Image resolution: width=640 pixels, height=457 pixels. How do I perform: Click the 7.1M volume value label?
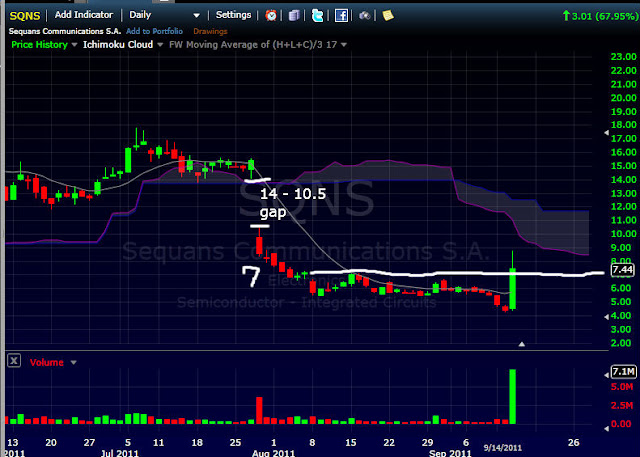(623, 372)
